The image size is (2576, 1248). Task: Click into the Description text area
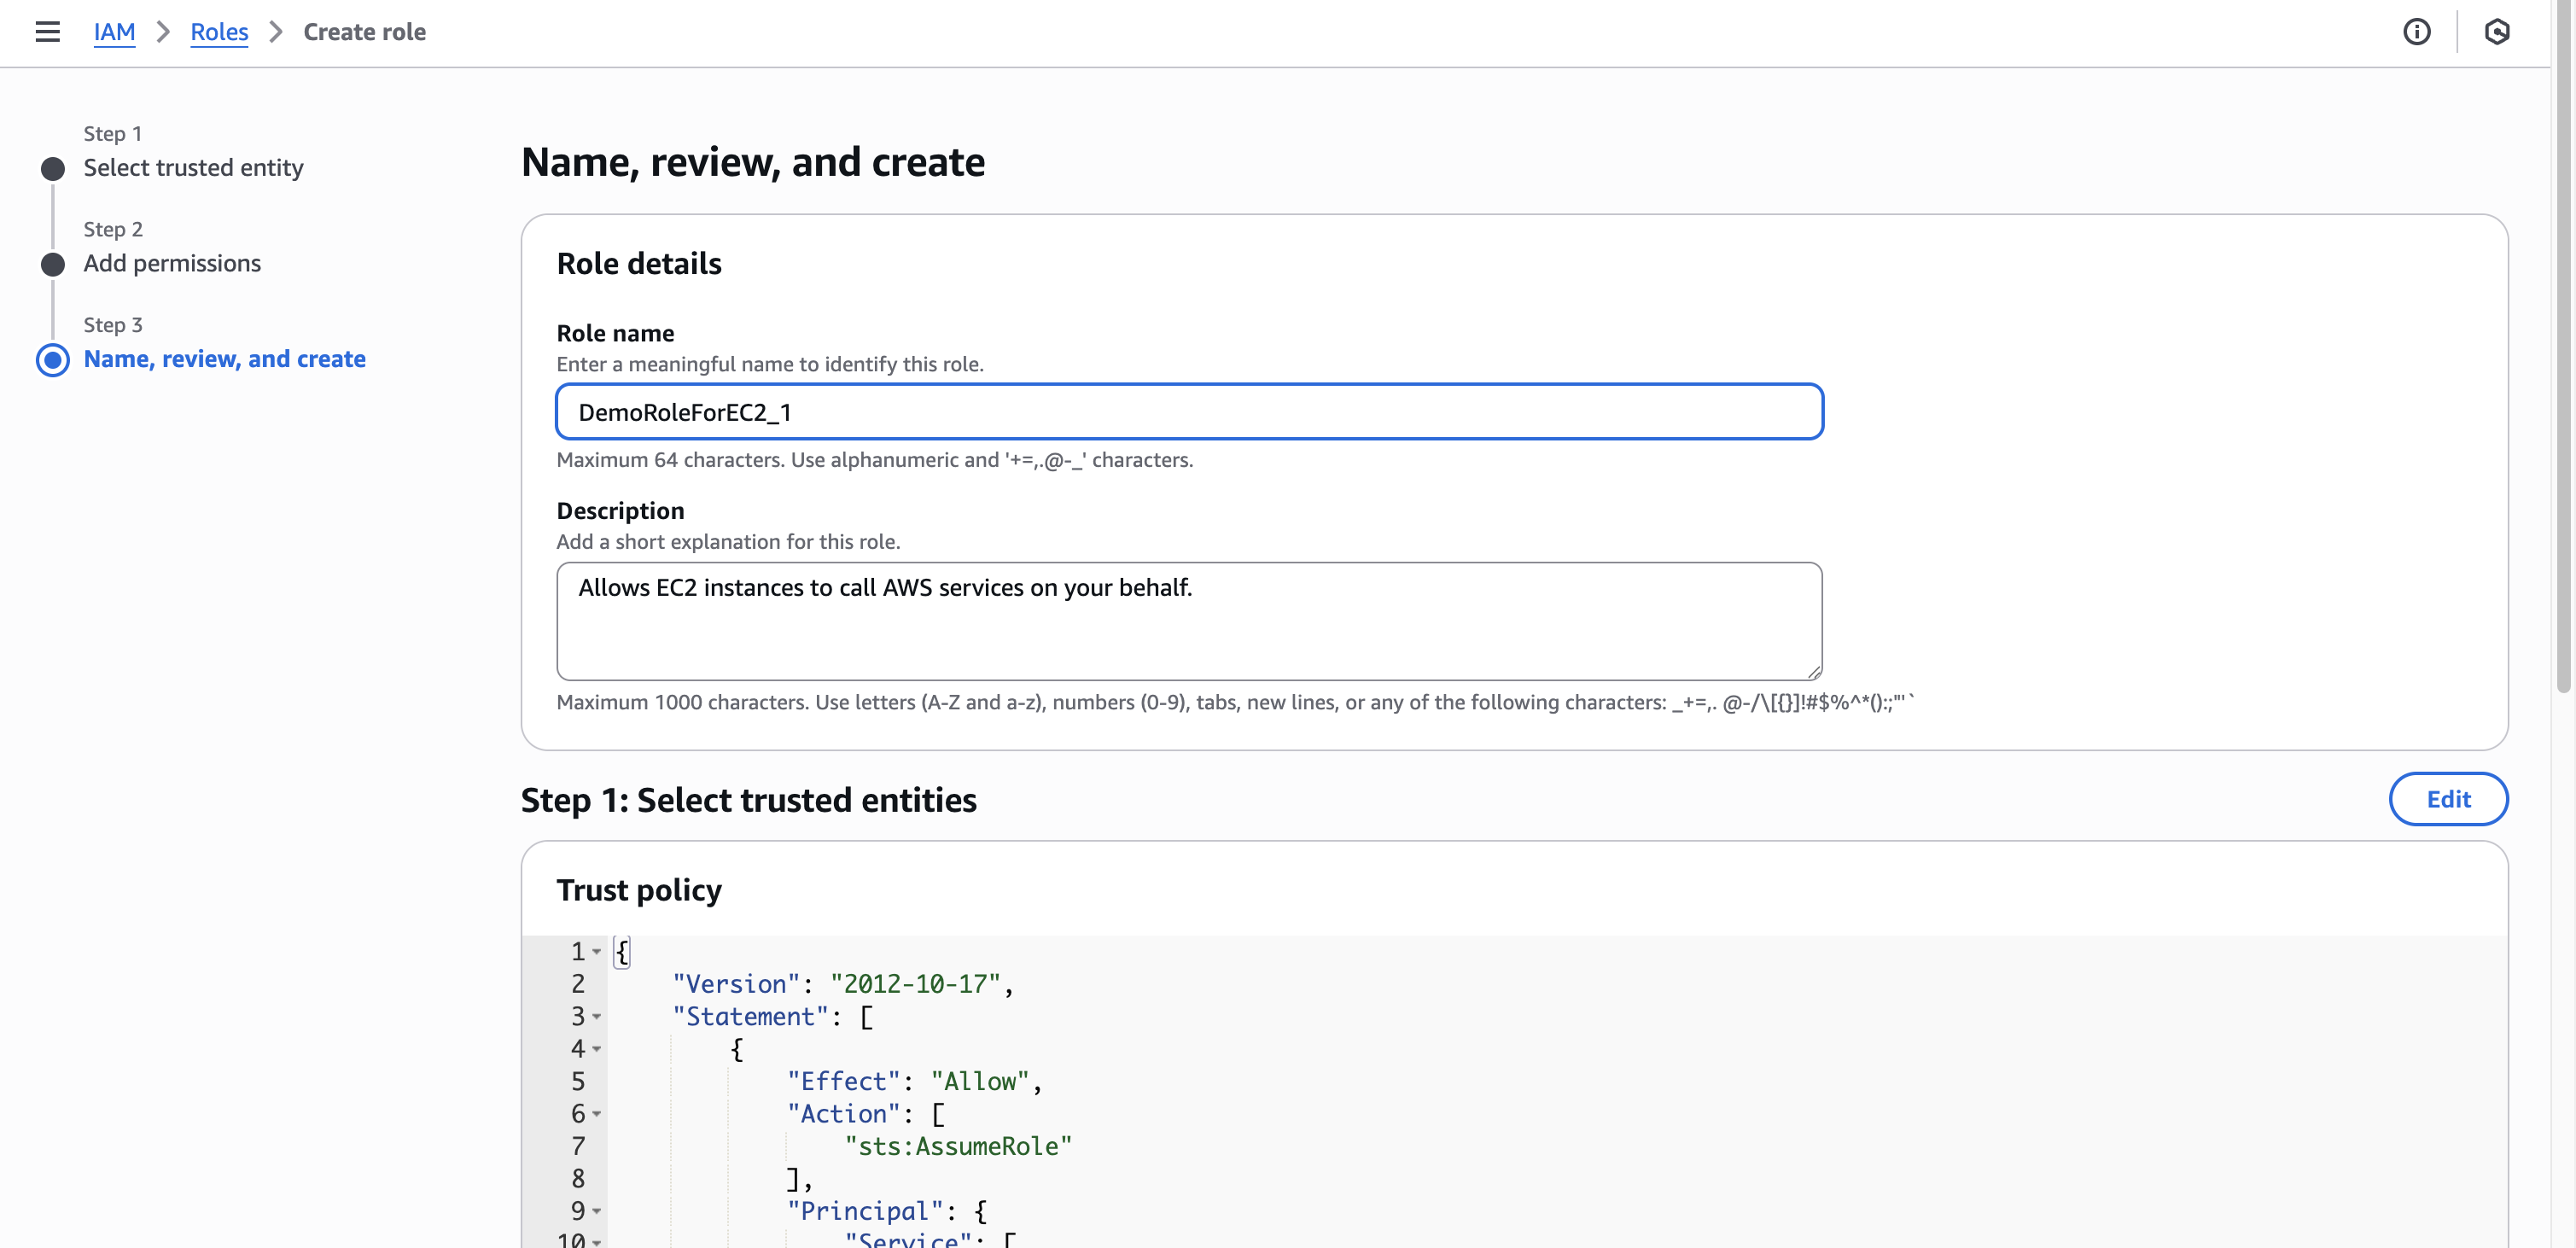click(1189, 621)
